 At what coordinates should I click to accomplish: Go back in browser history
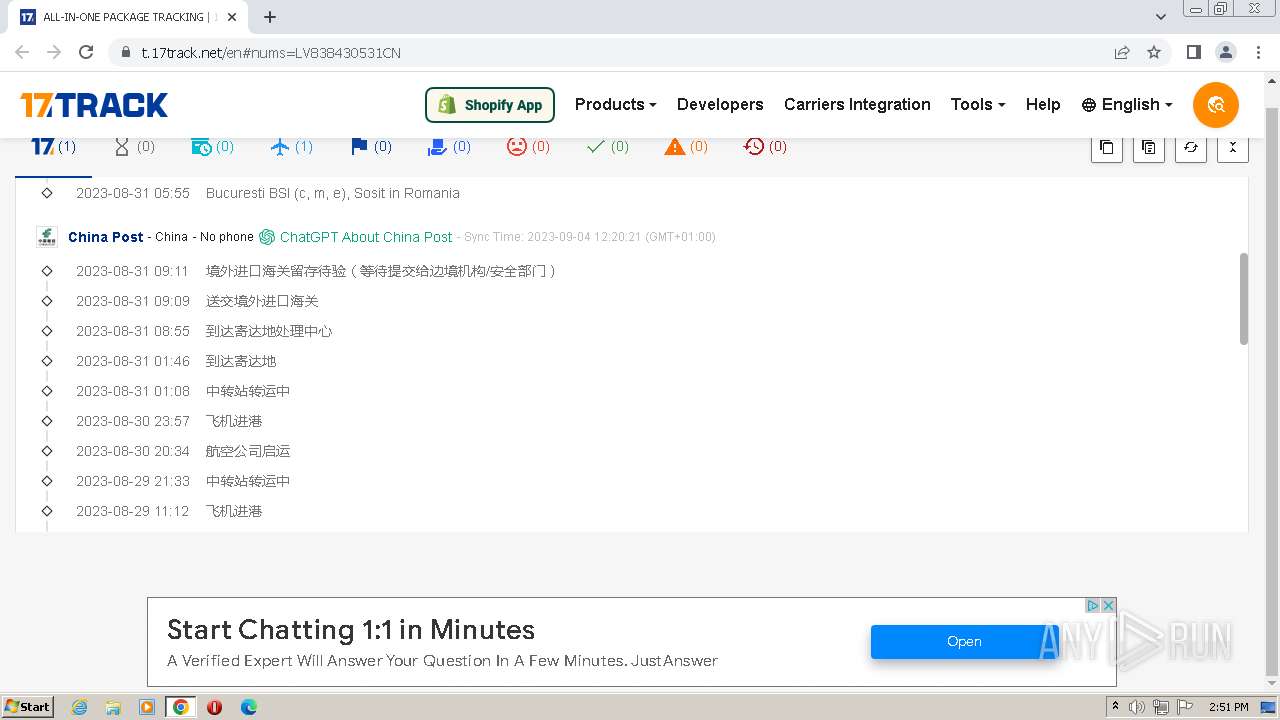[x=22, y=52]
